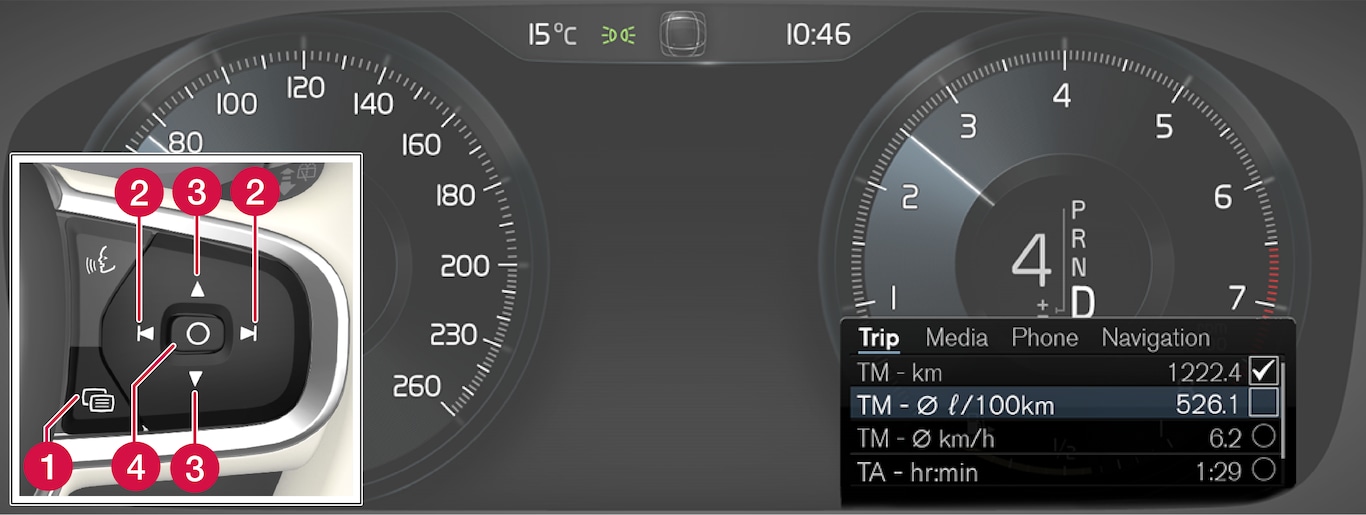Viewport: 1366px width, 515px height.
Task: Select the Trip tab
Action: [x=879, y=339]
